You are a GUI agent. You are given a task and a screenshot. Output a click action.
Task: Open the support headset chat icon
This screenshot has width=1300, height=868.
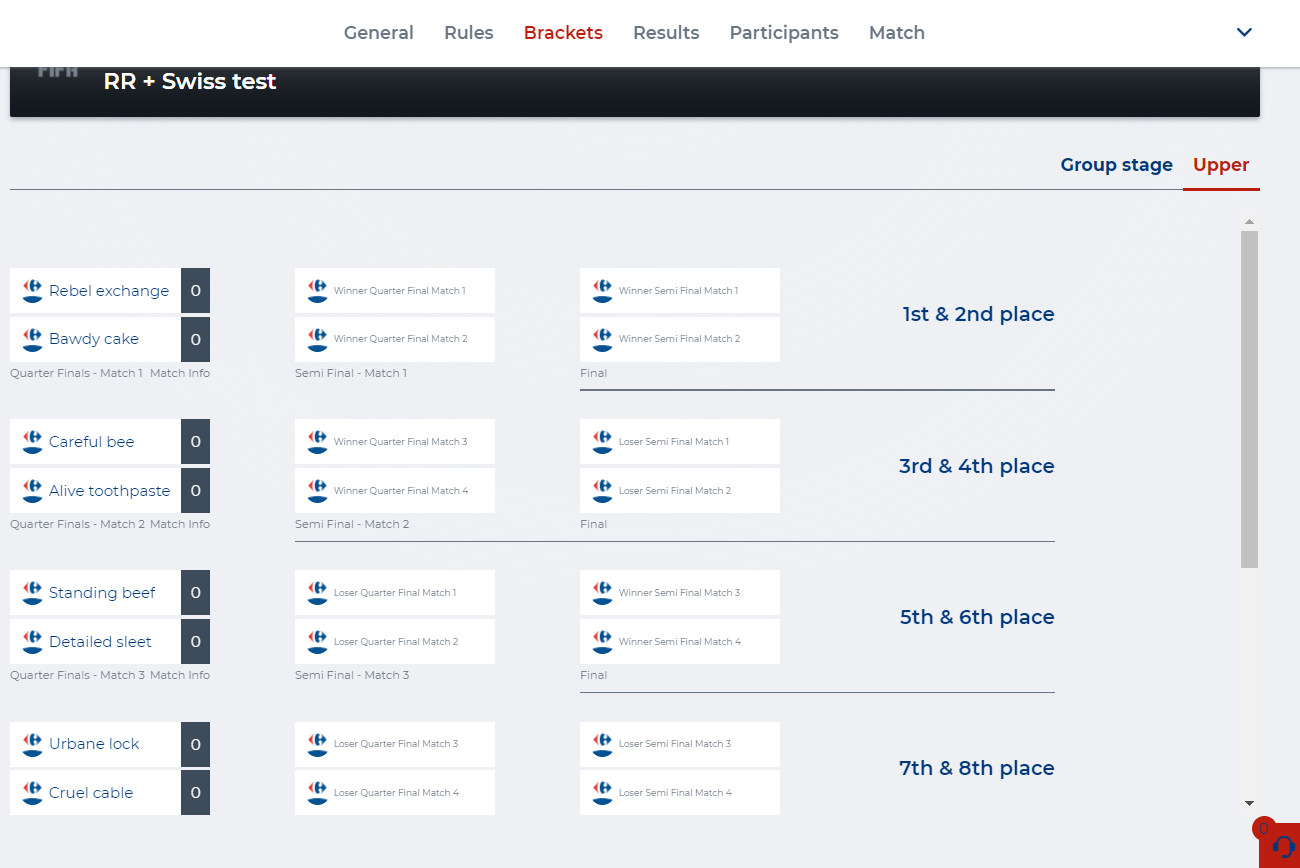click(1283, 847)
